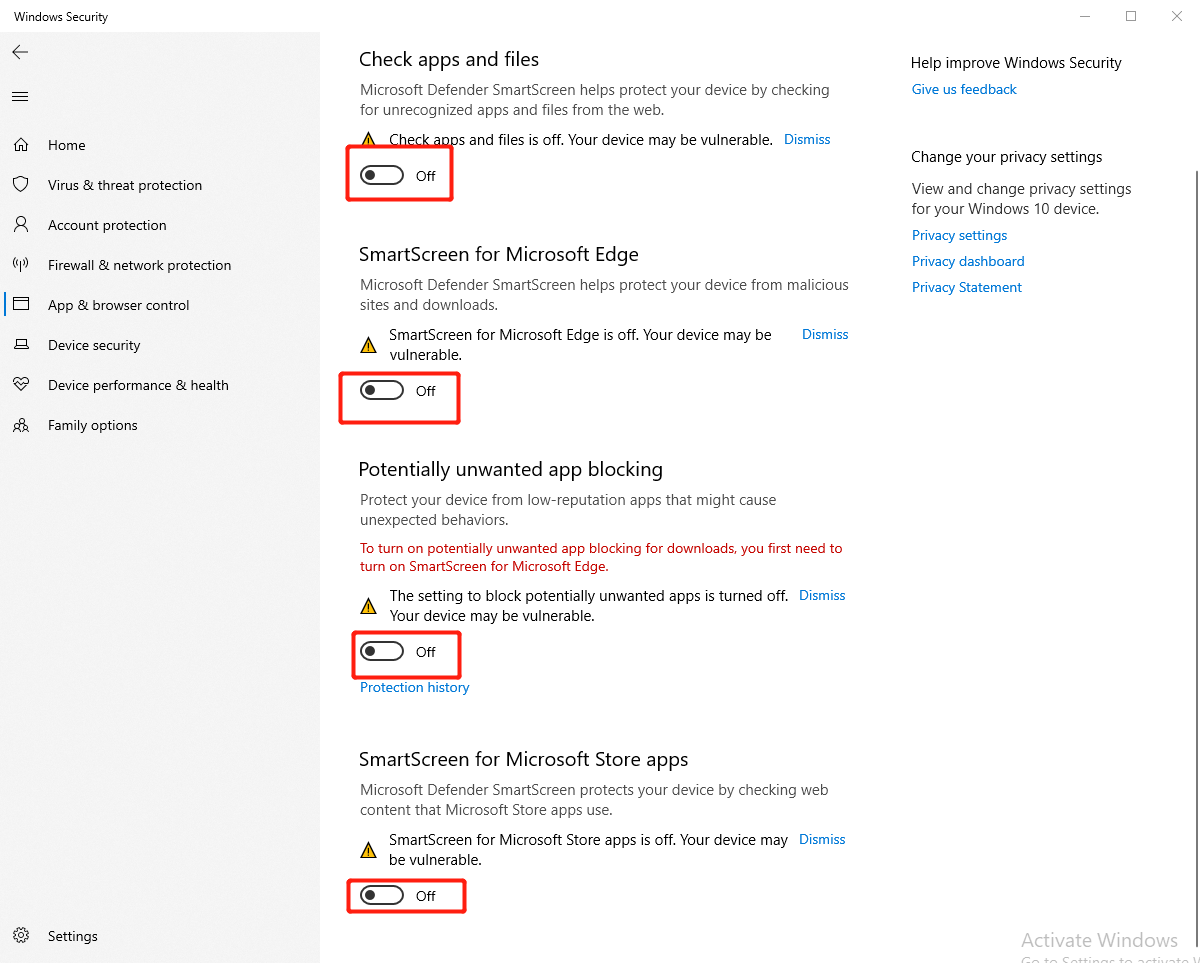Click the Virus & threat protection shield icon
1200x963 pixels.
[21, 185]
